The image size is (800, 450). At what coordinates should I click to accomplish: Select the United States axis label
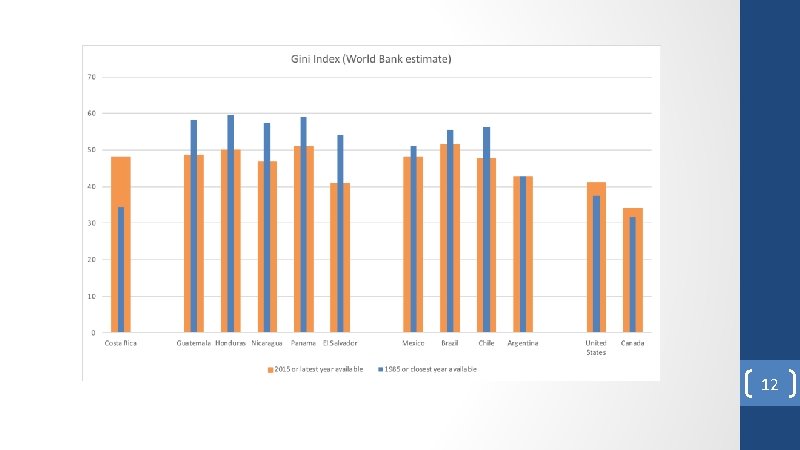tap(596, 347)
